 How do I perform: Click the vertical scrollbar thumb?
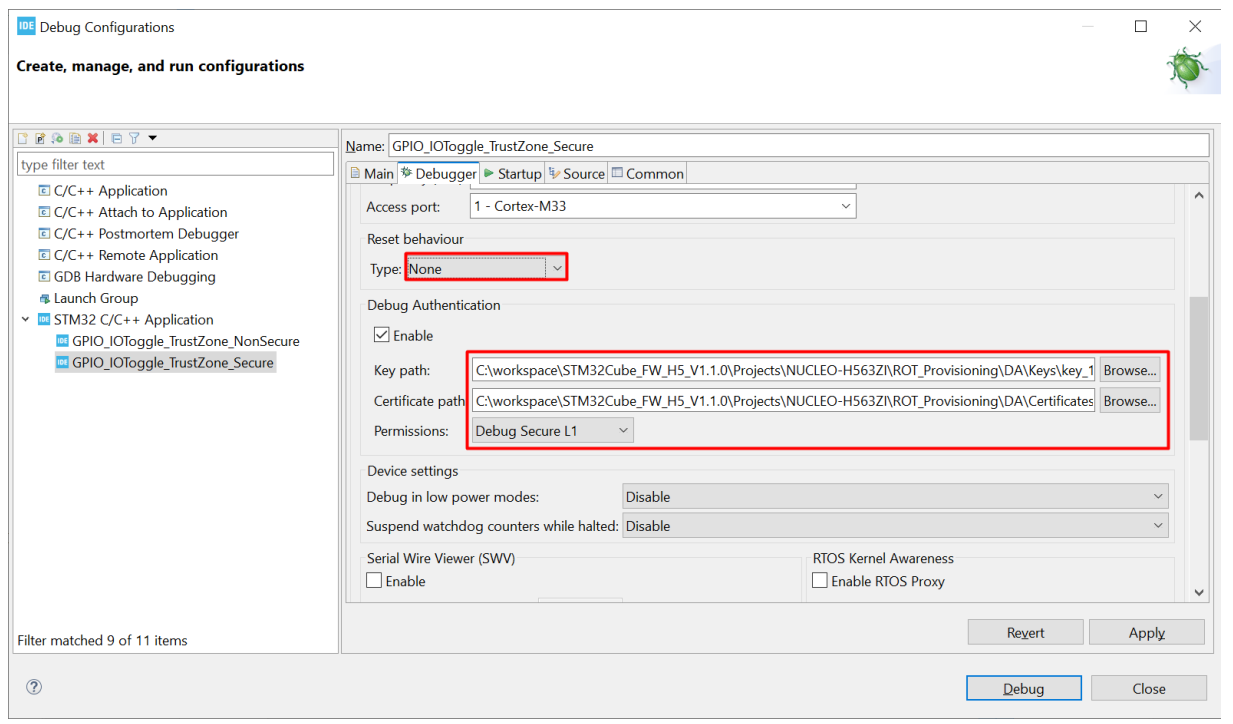pyautogui.click(x=1199, y=368)
